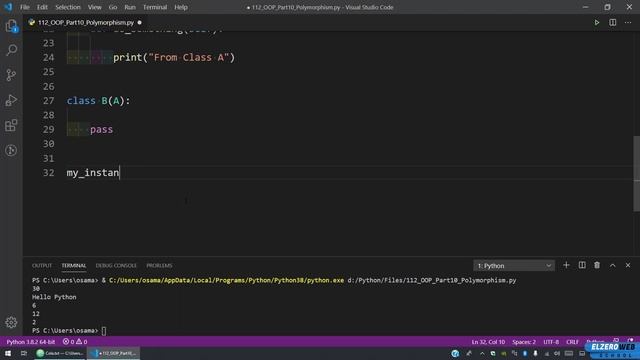
Task: Kill the terminal with trash icon
Action: [597, 265]
